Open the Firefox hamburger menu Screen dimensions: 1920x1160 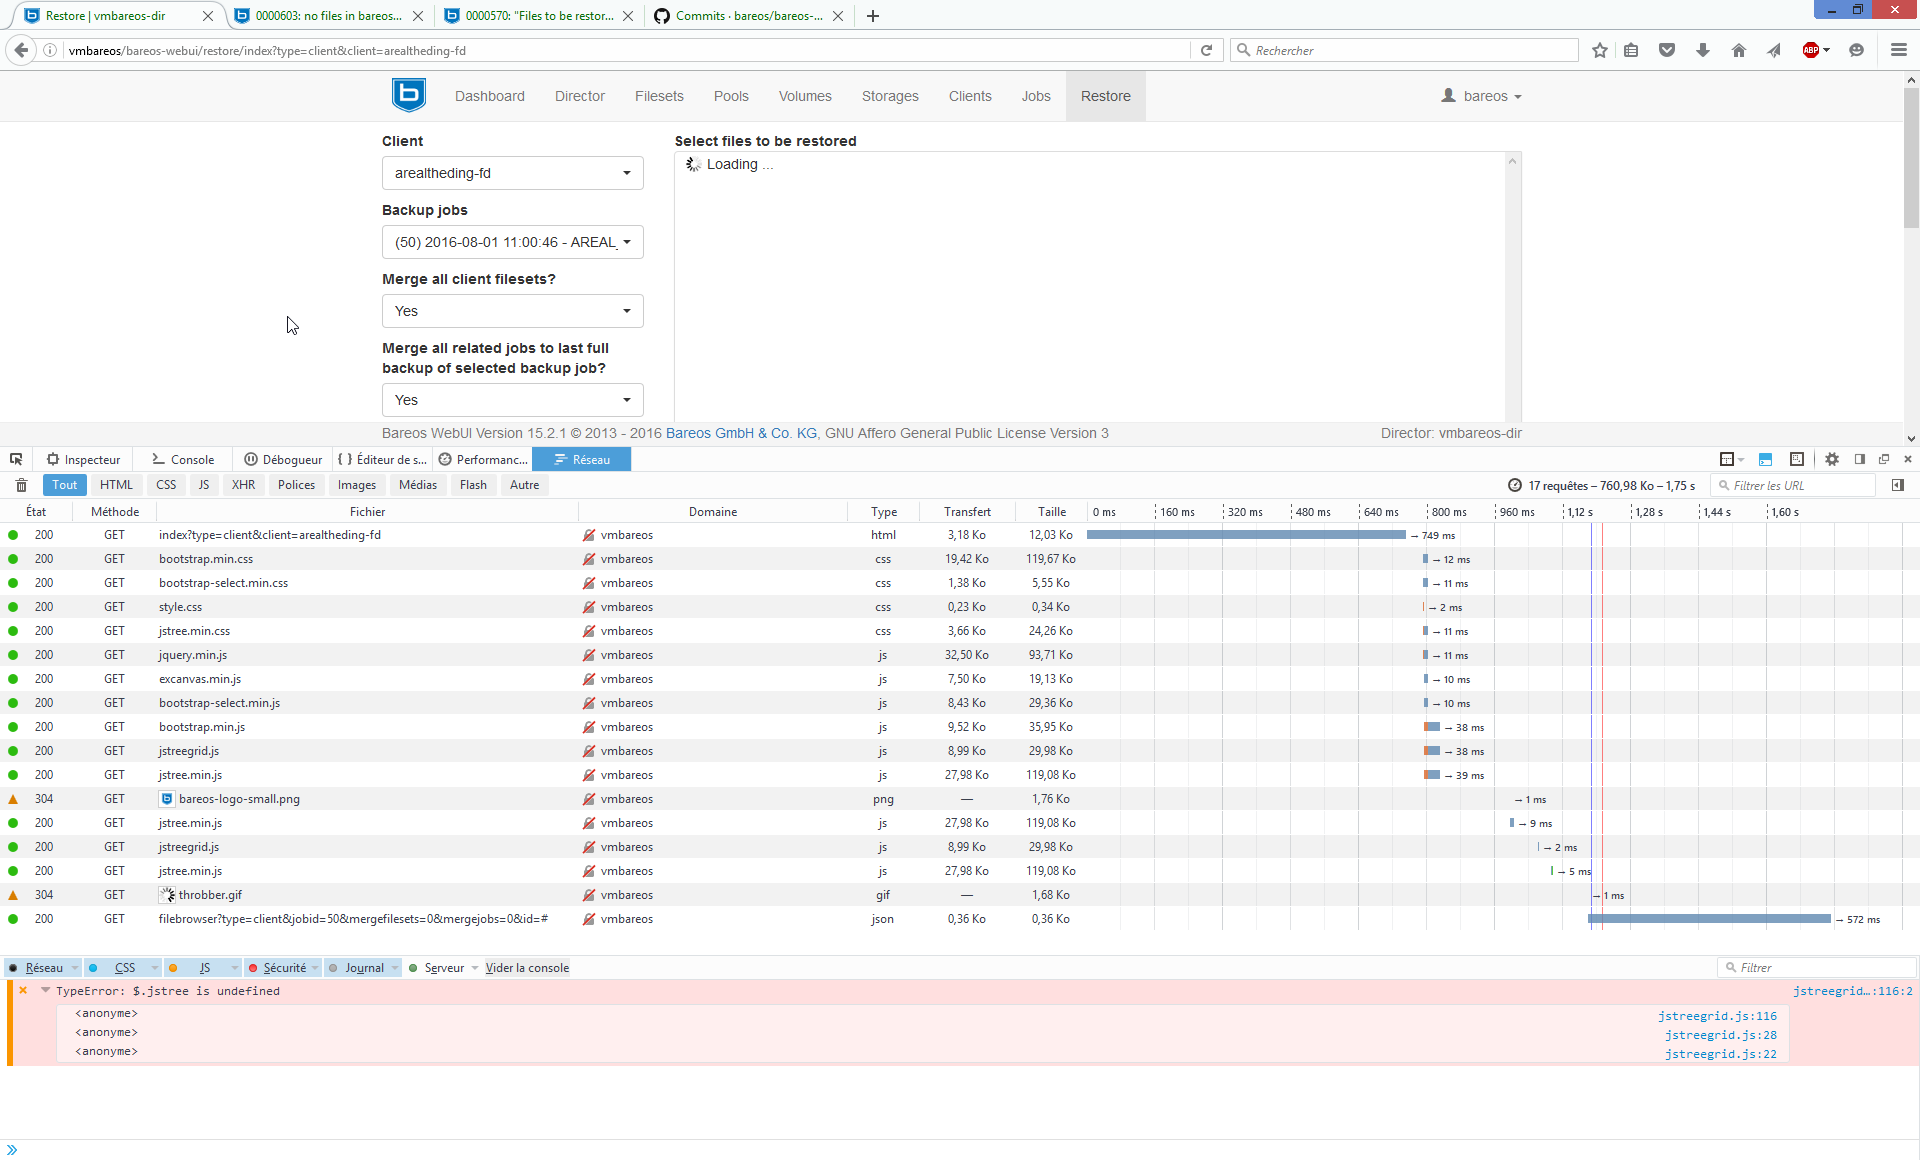tap(1898, 50)
